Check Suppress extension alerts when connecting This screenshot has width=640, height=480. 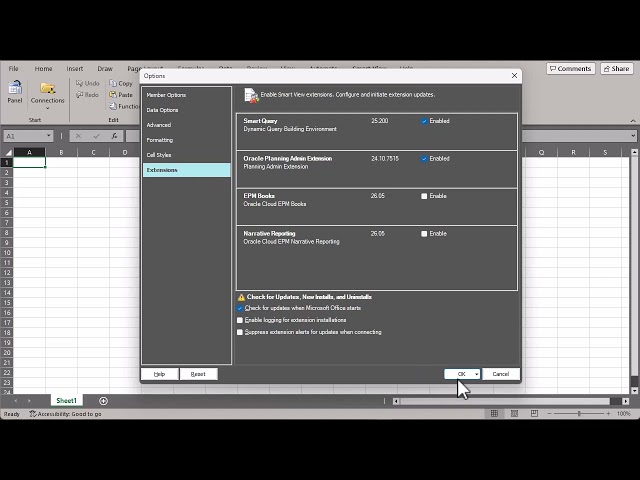[x=240, y=332]
